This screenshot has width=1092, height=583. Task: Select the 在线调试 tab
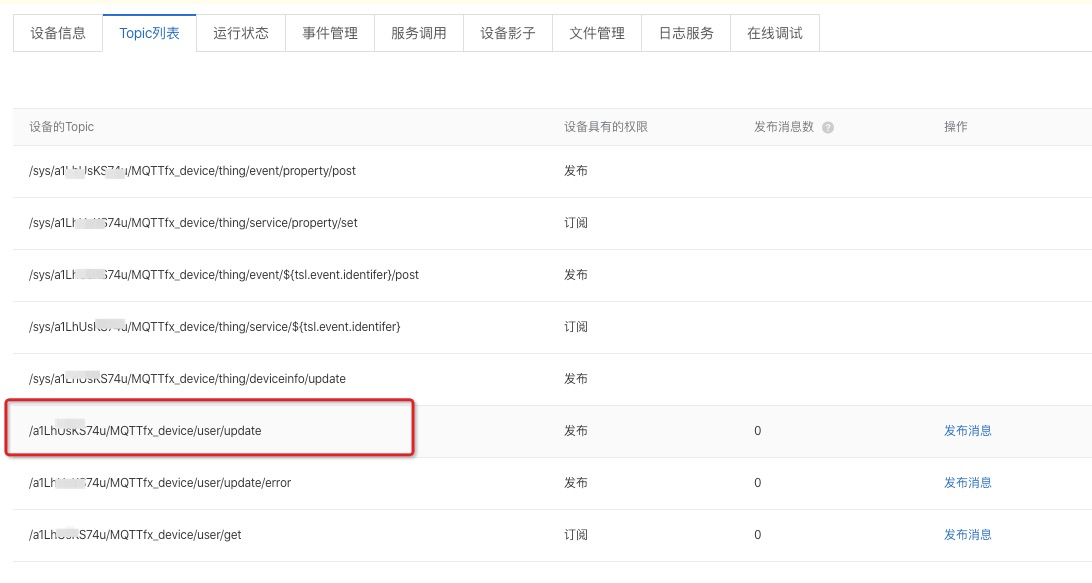[775, 33]
